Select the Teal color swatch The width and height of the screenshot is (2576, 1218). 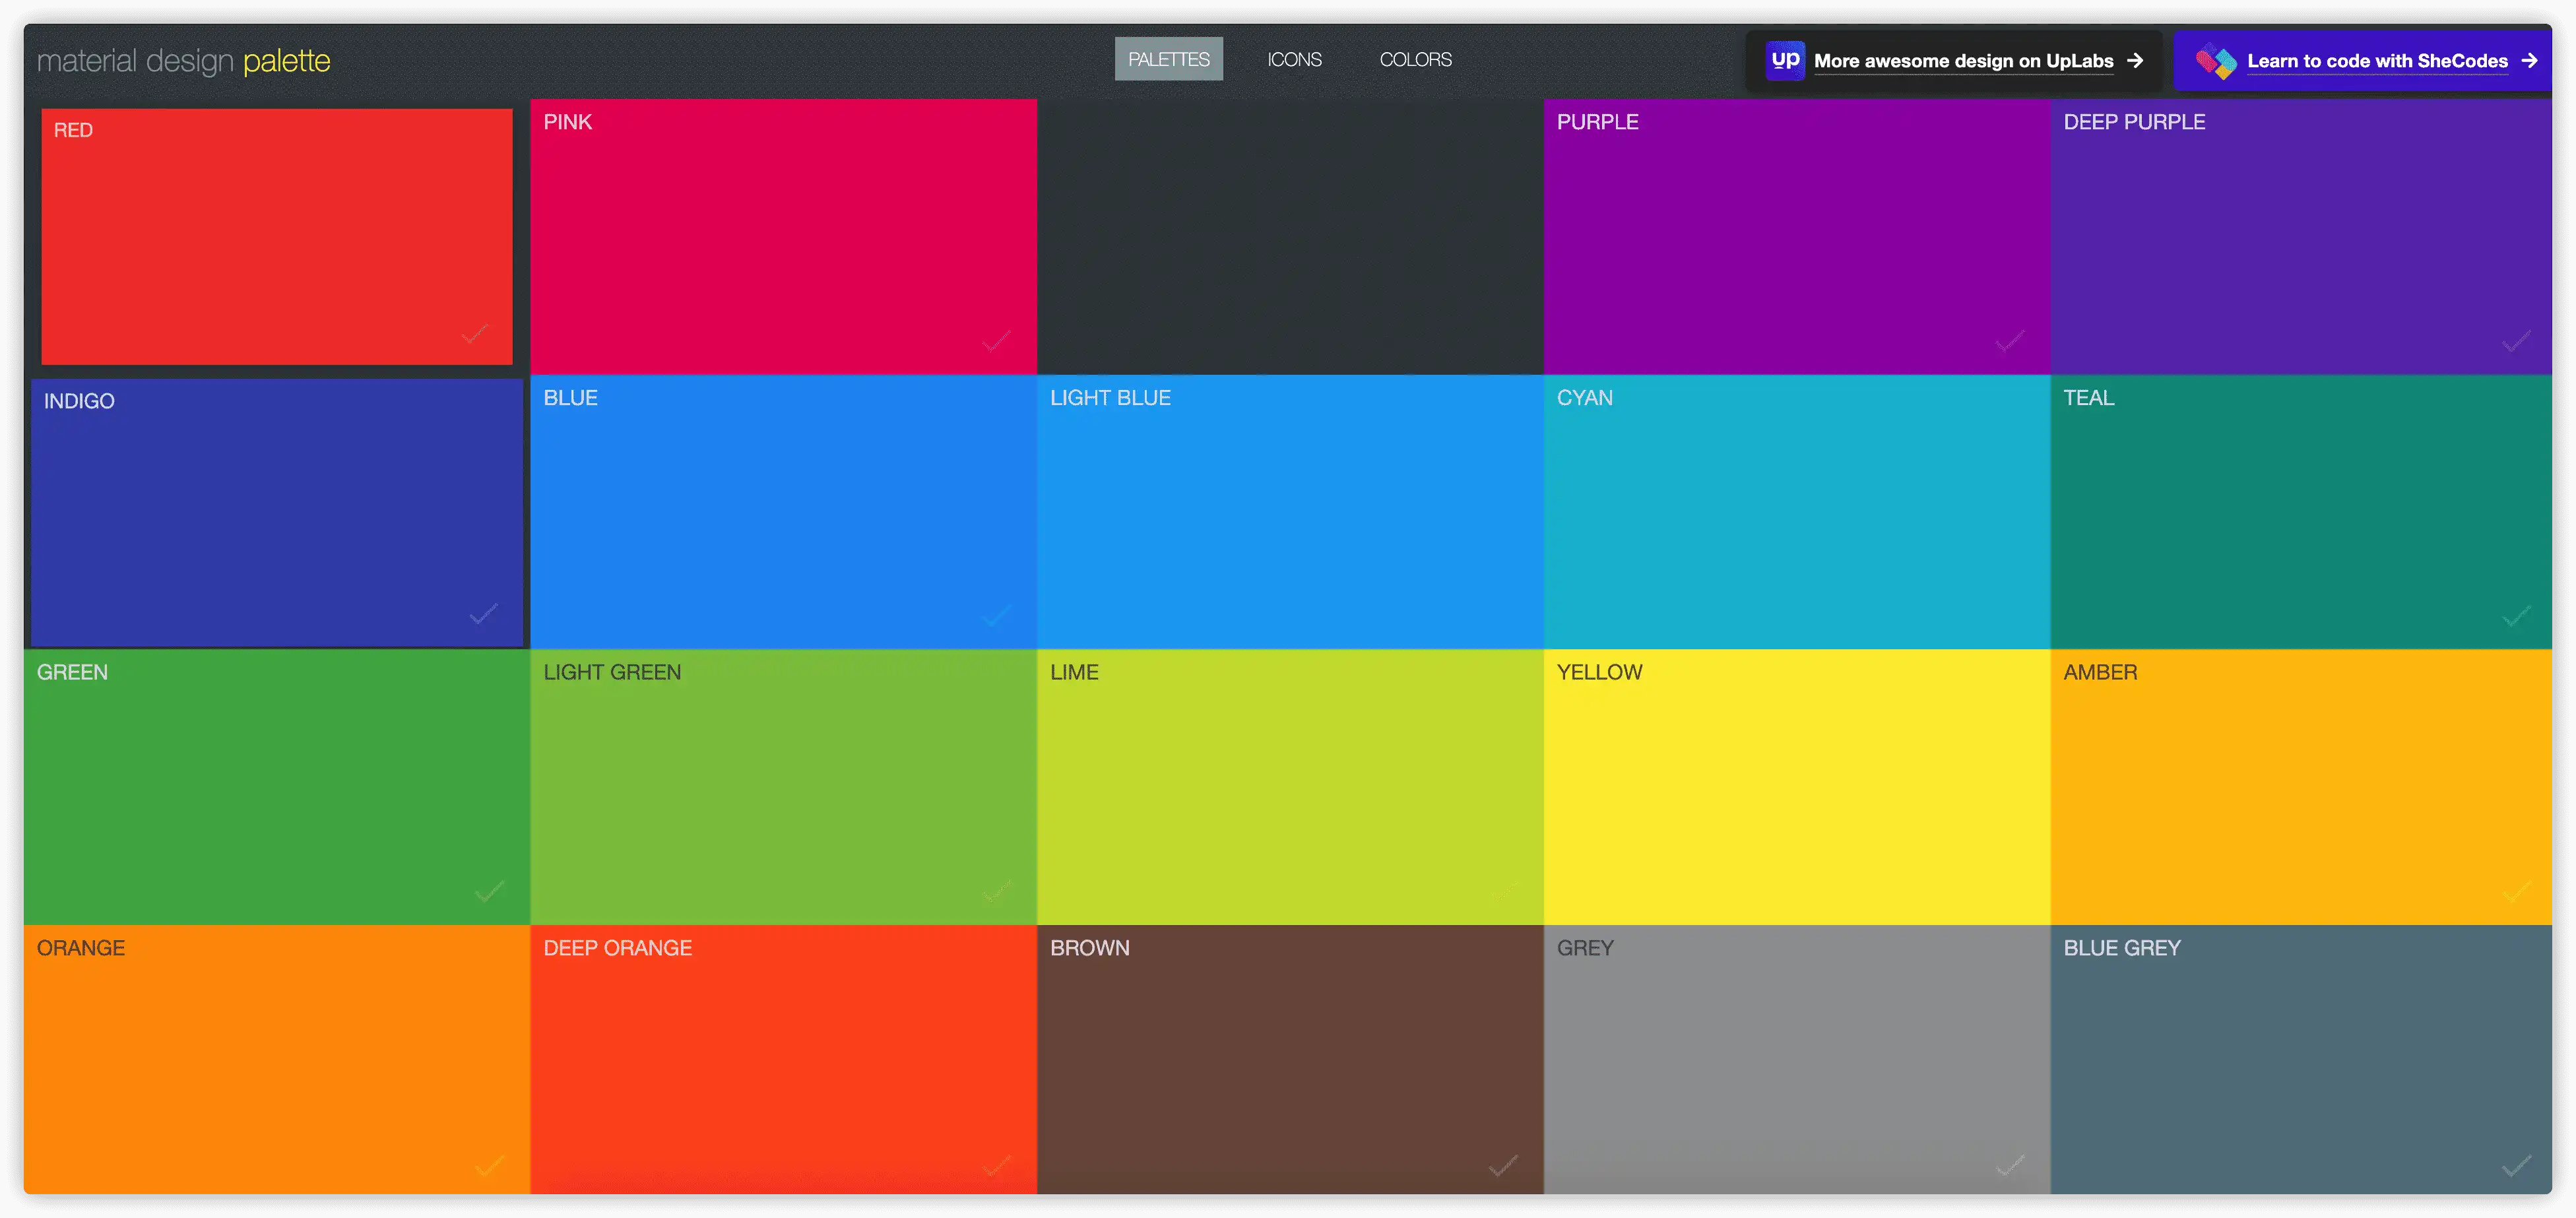[x=2301, y=512]
